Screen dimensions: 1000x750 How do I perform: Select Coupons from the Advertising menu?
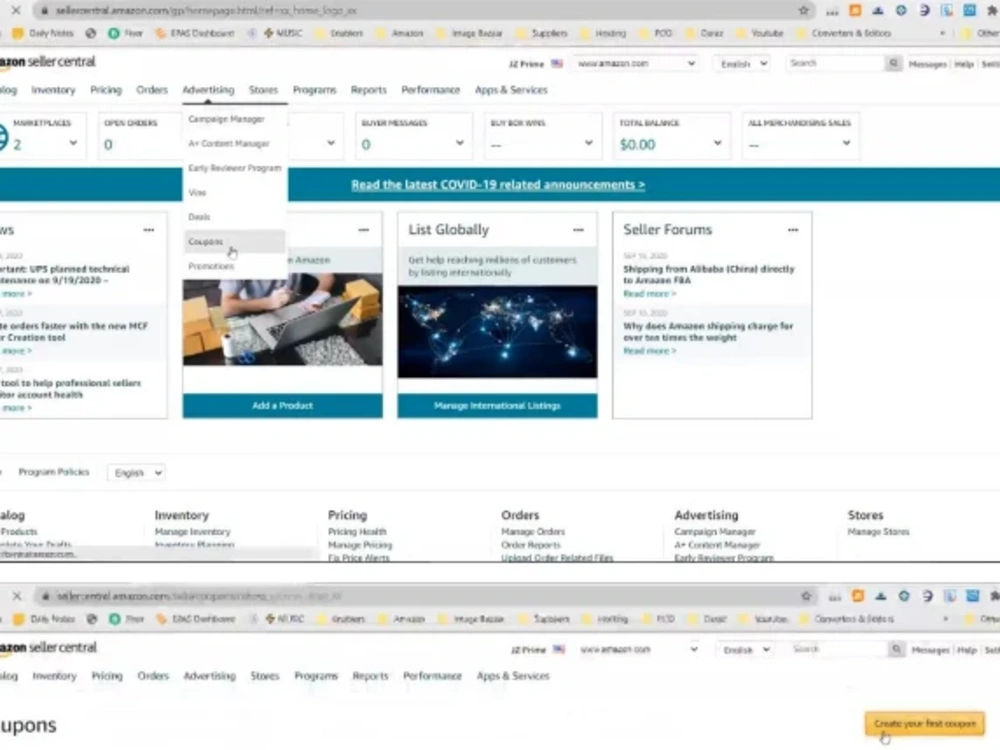tap(233, 242)
